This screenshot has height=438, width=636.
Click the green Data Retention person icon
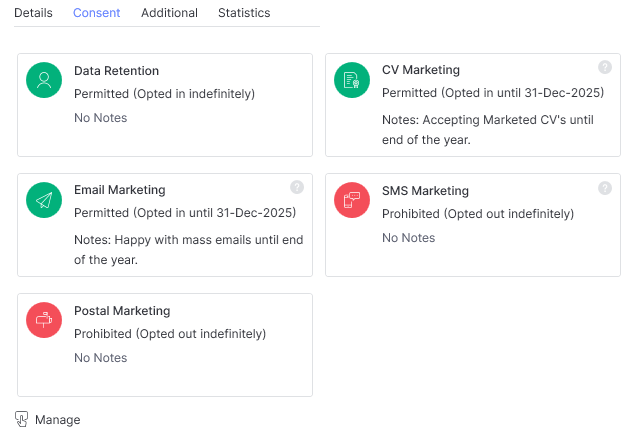44,80
